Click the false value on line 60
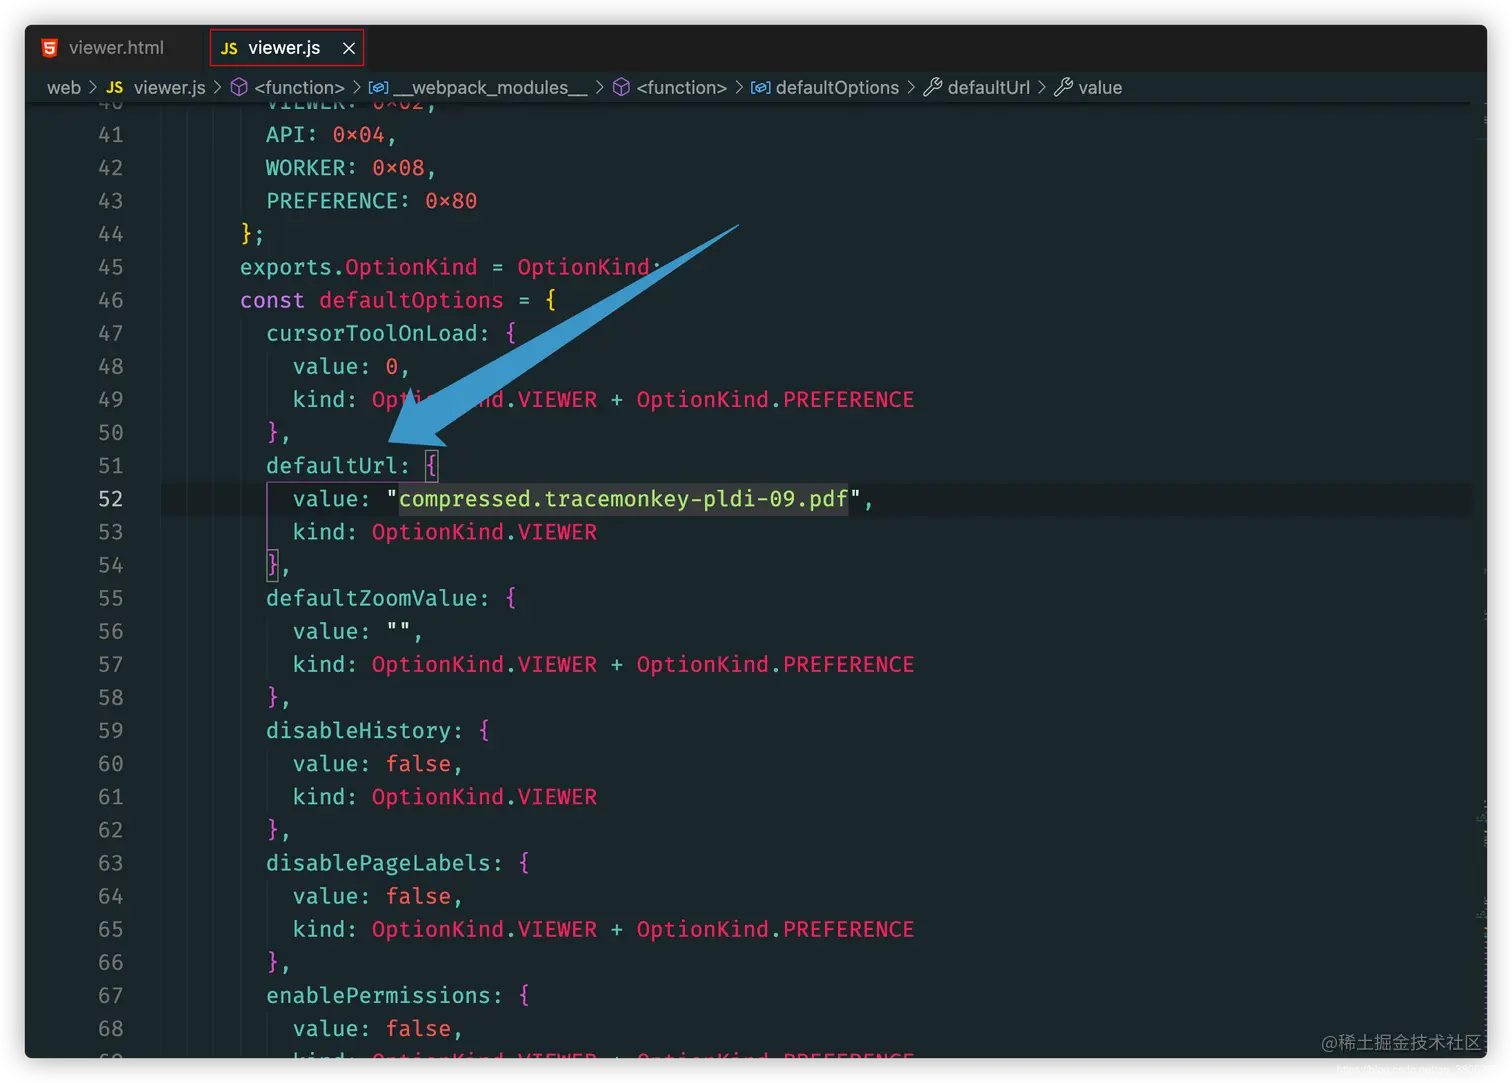 [418, 764]
